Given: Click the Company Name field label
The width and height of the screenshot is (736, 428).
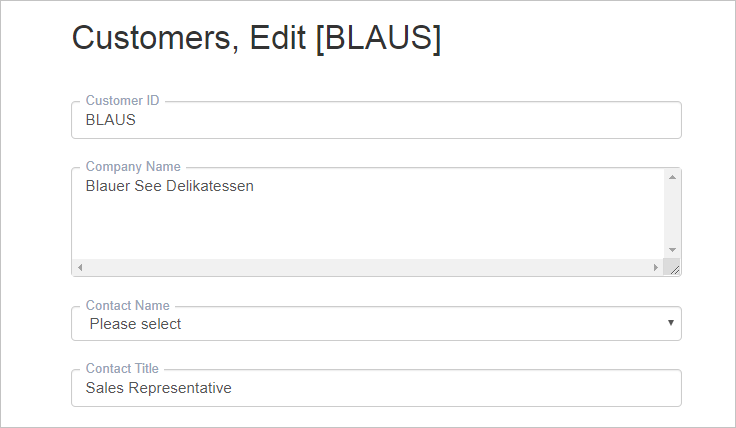Looking at the screenshot, I should click(x=133, y=167).
